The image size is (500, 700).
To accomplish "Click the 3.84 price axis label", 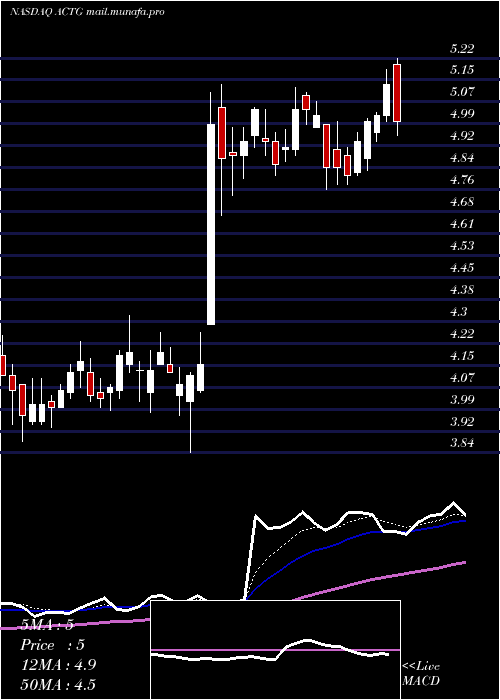I will 462,444.
